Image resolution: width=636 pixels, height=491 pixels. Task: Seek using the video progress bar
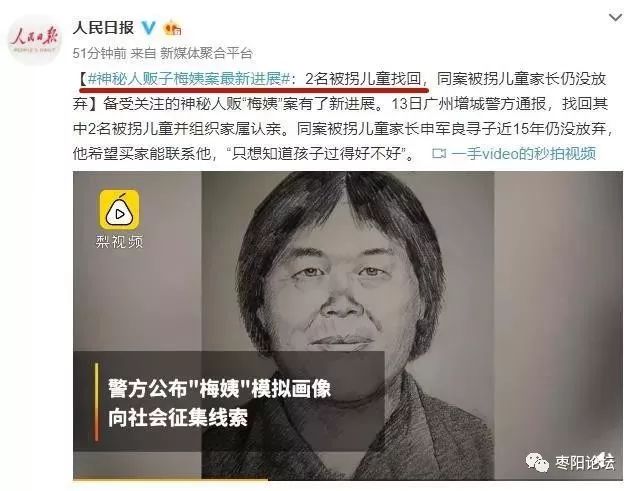pos(348,480)
